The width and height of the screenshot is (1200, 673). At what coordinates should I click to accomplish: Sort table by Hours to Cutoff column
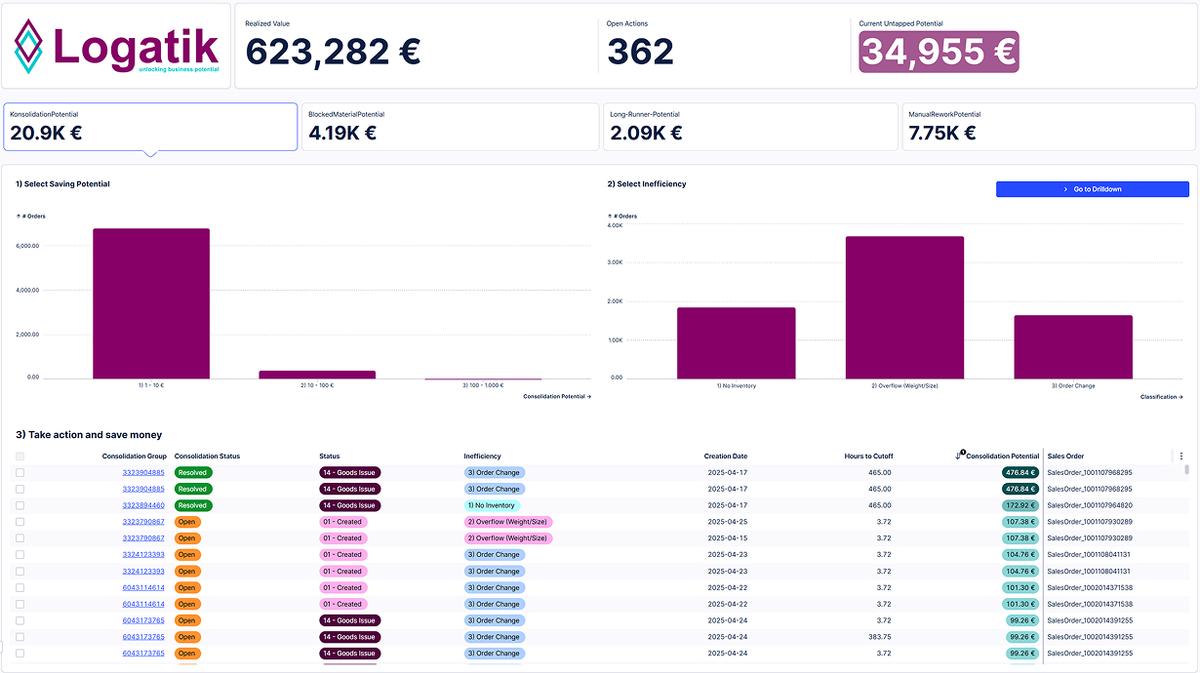(x=868, y=456)
